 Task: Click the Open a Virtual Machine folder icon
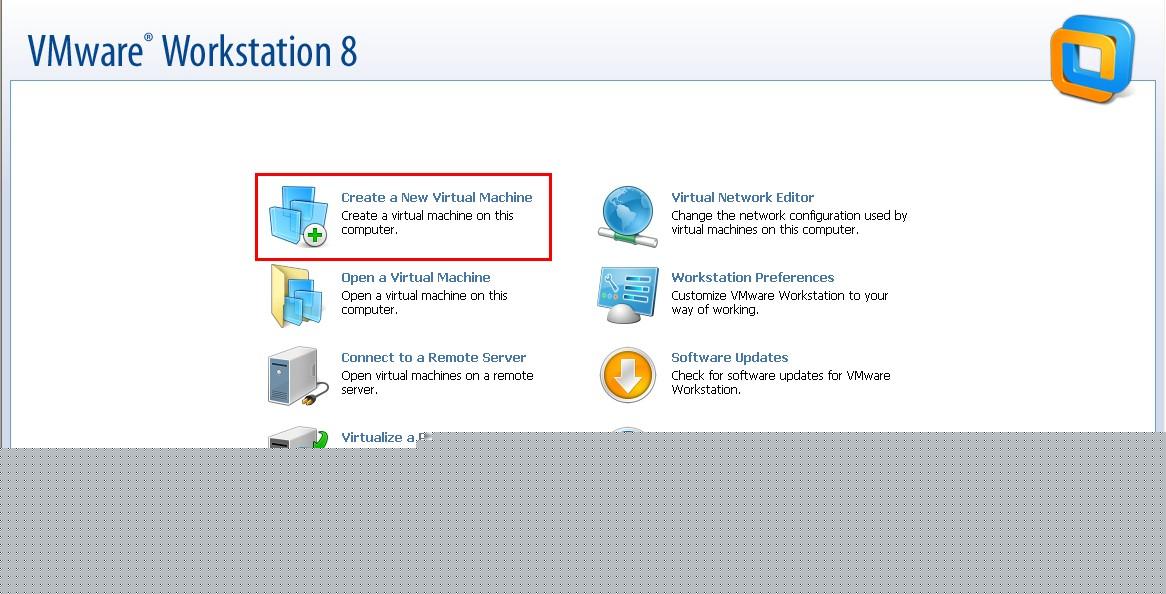[297, 295]
